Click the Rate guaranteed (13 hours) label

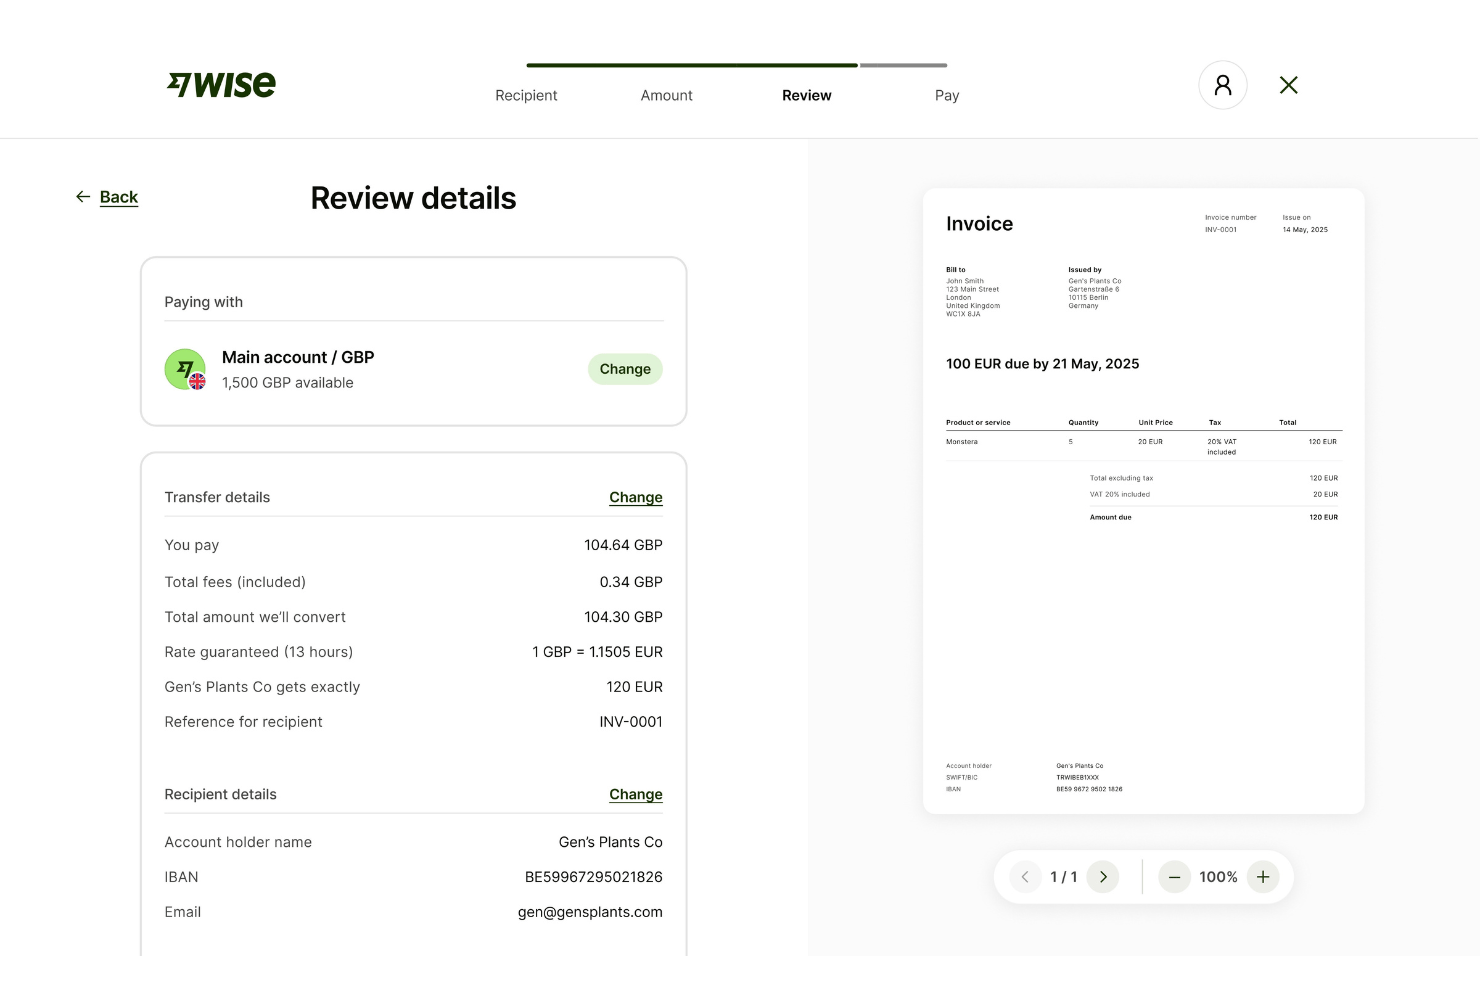[x=259, y=652]
